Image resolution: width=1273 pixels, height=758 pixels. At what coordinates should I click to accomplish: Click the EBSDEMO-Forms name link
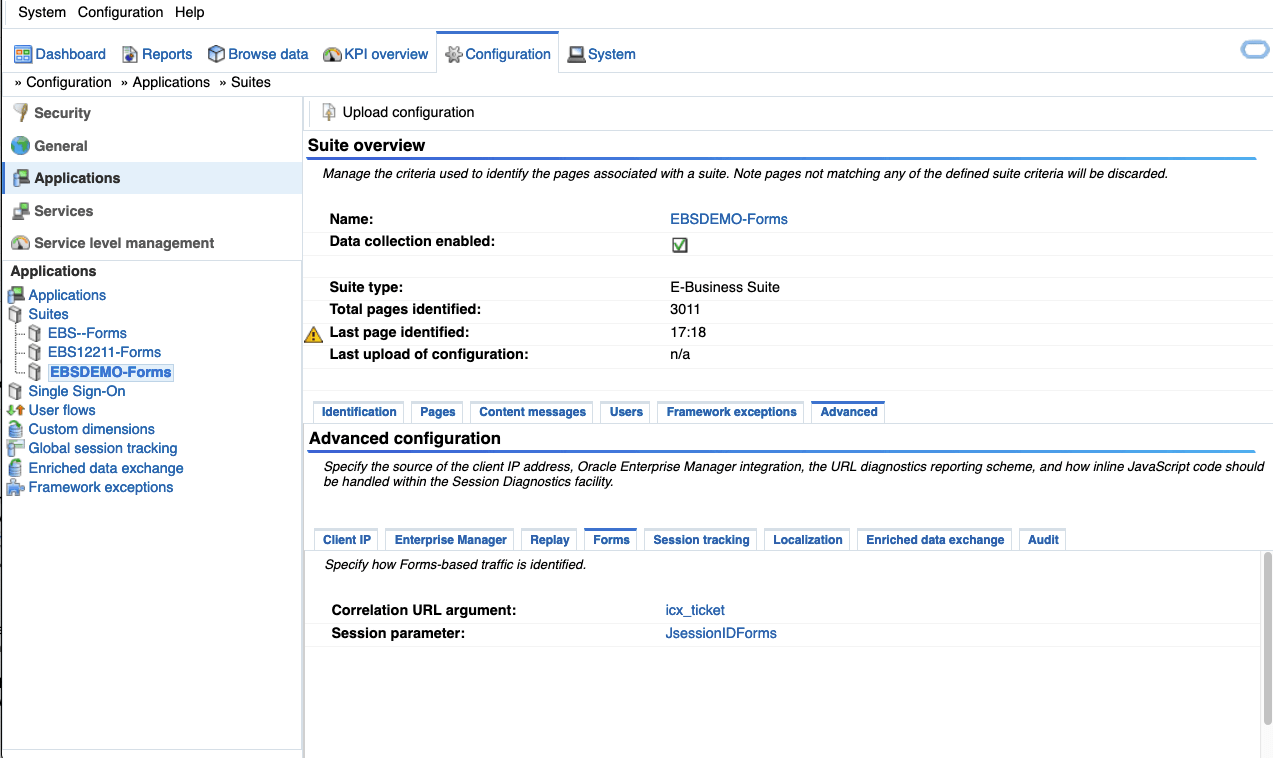tap(729, 219)
